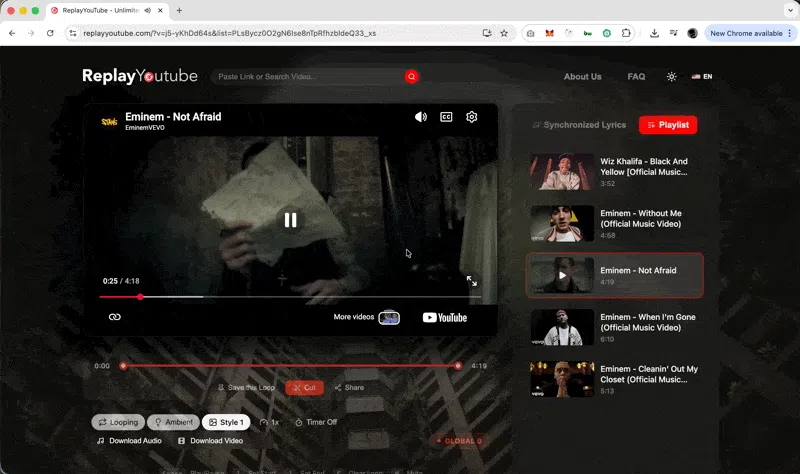Click the screenshot camera extension icon
800x474 pixels.
(x=531, y=33)
